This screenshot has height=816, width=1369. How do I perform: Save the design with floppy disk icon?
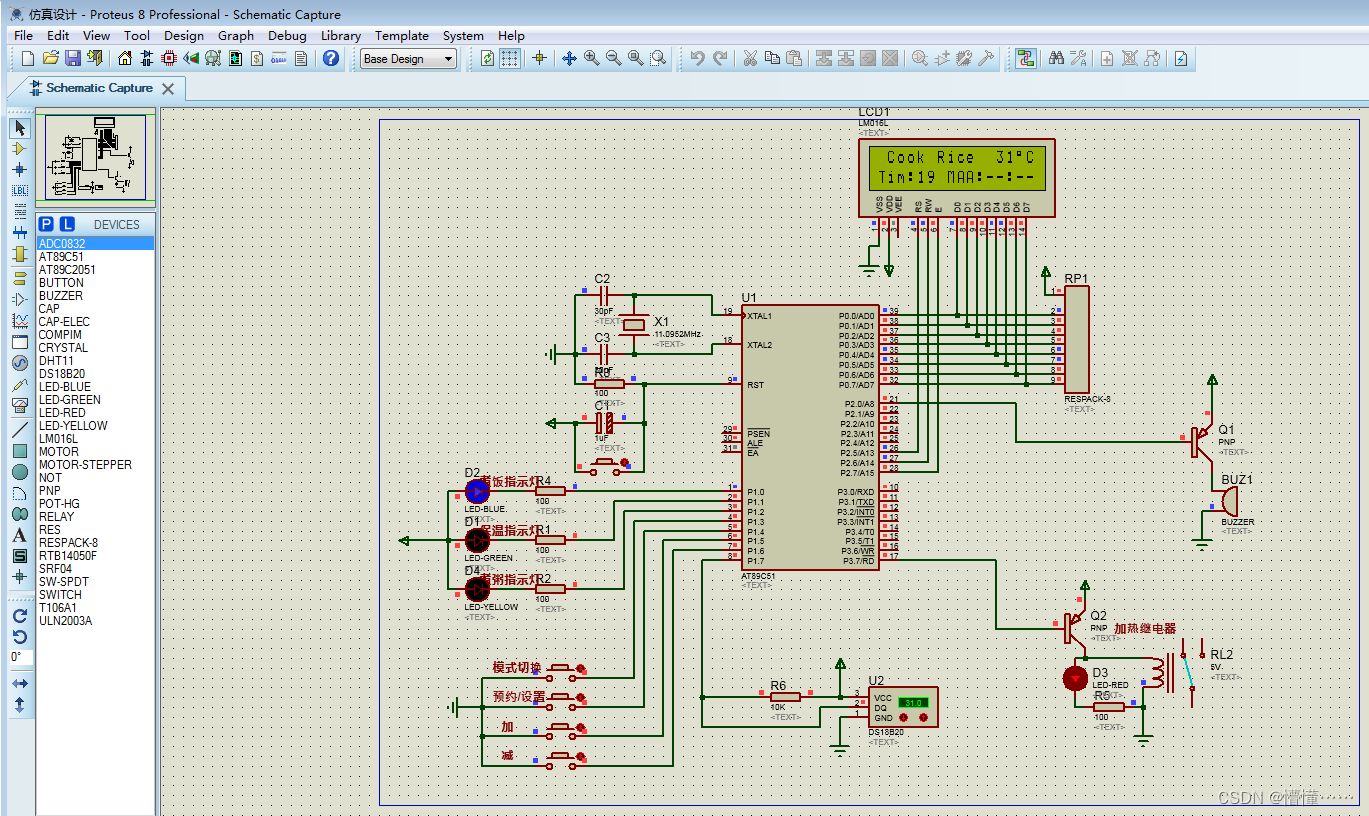click(73, 59)
